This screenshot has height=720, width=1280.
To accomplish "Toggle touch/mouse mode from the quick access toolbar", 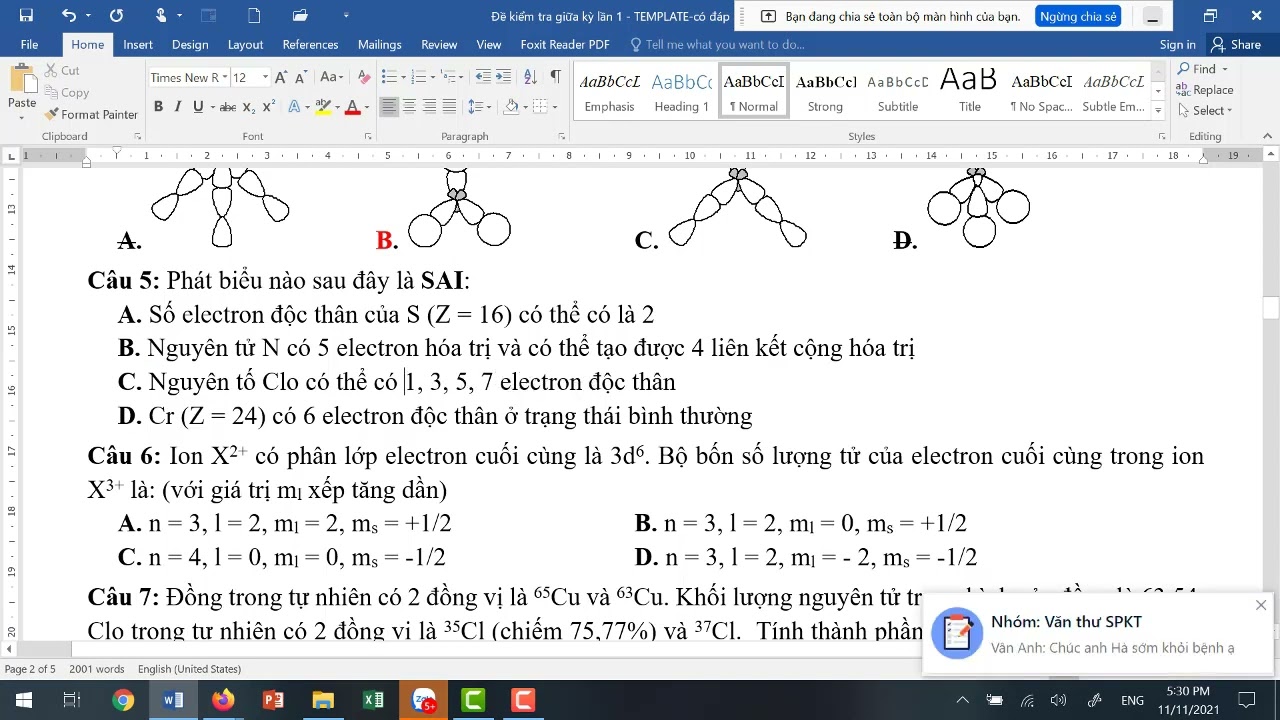I will [x=162, y=15].
